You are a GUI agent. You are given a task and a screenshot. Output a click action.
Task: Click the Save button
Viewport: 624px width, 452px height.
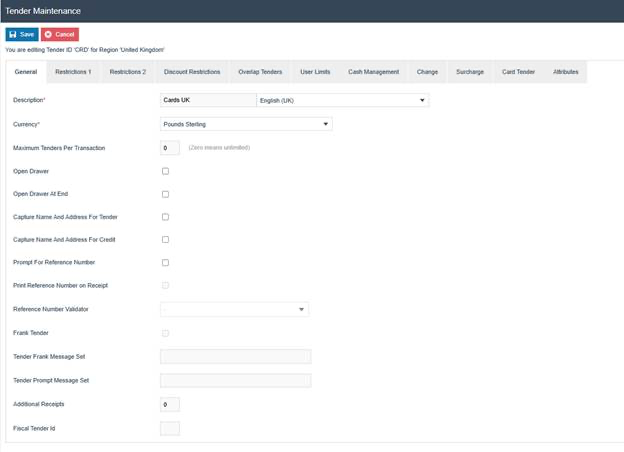coord(21,34)
